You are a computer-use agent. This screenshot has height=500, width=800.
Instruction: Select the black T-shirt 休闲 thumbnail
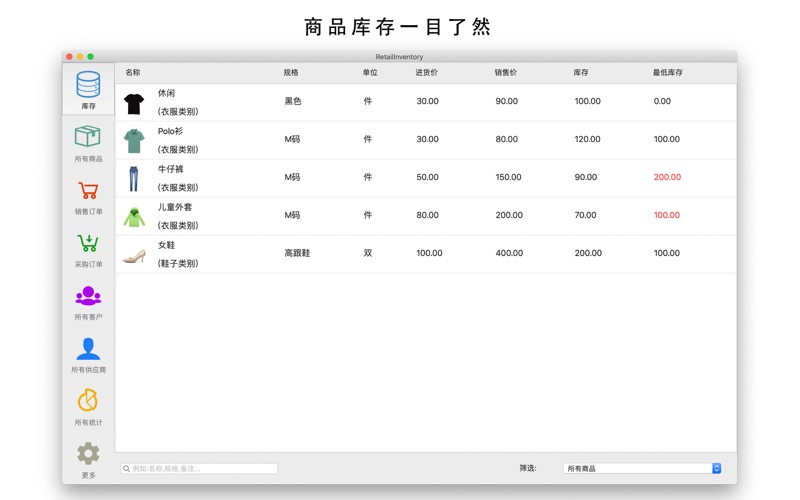click(x=134, y=102)
